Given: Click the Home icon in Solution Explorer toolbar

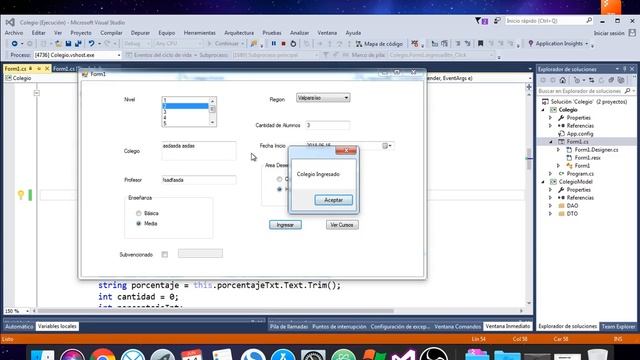Looking at the screenshot, I should click(x=562, y=80).
